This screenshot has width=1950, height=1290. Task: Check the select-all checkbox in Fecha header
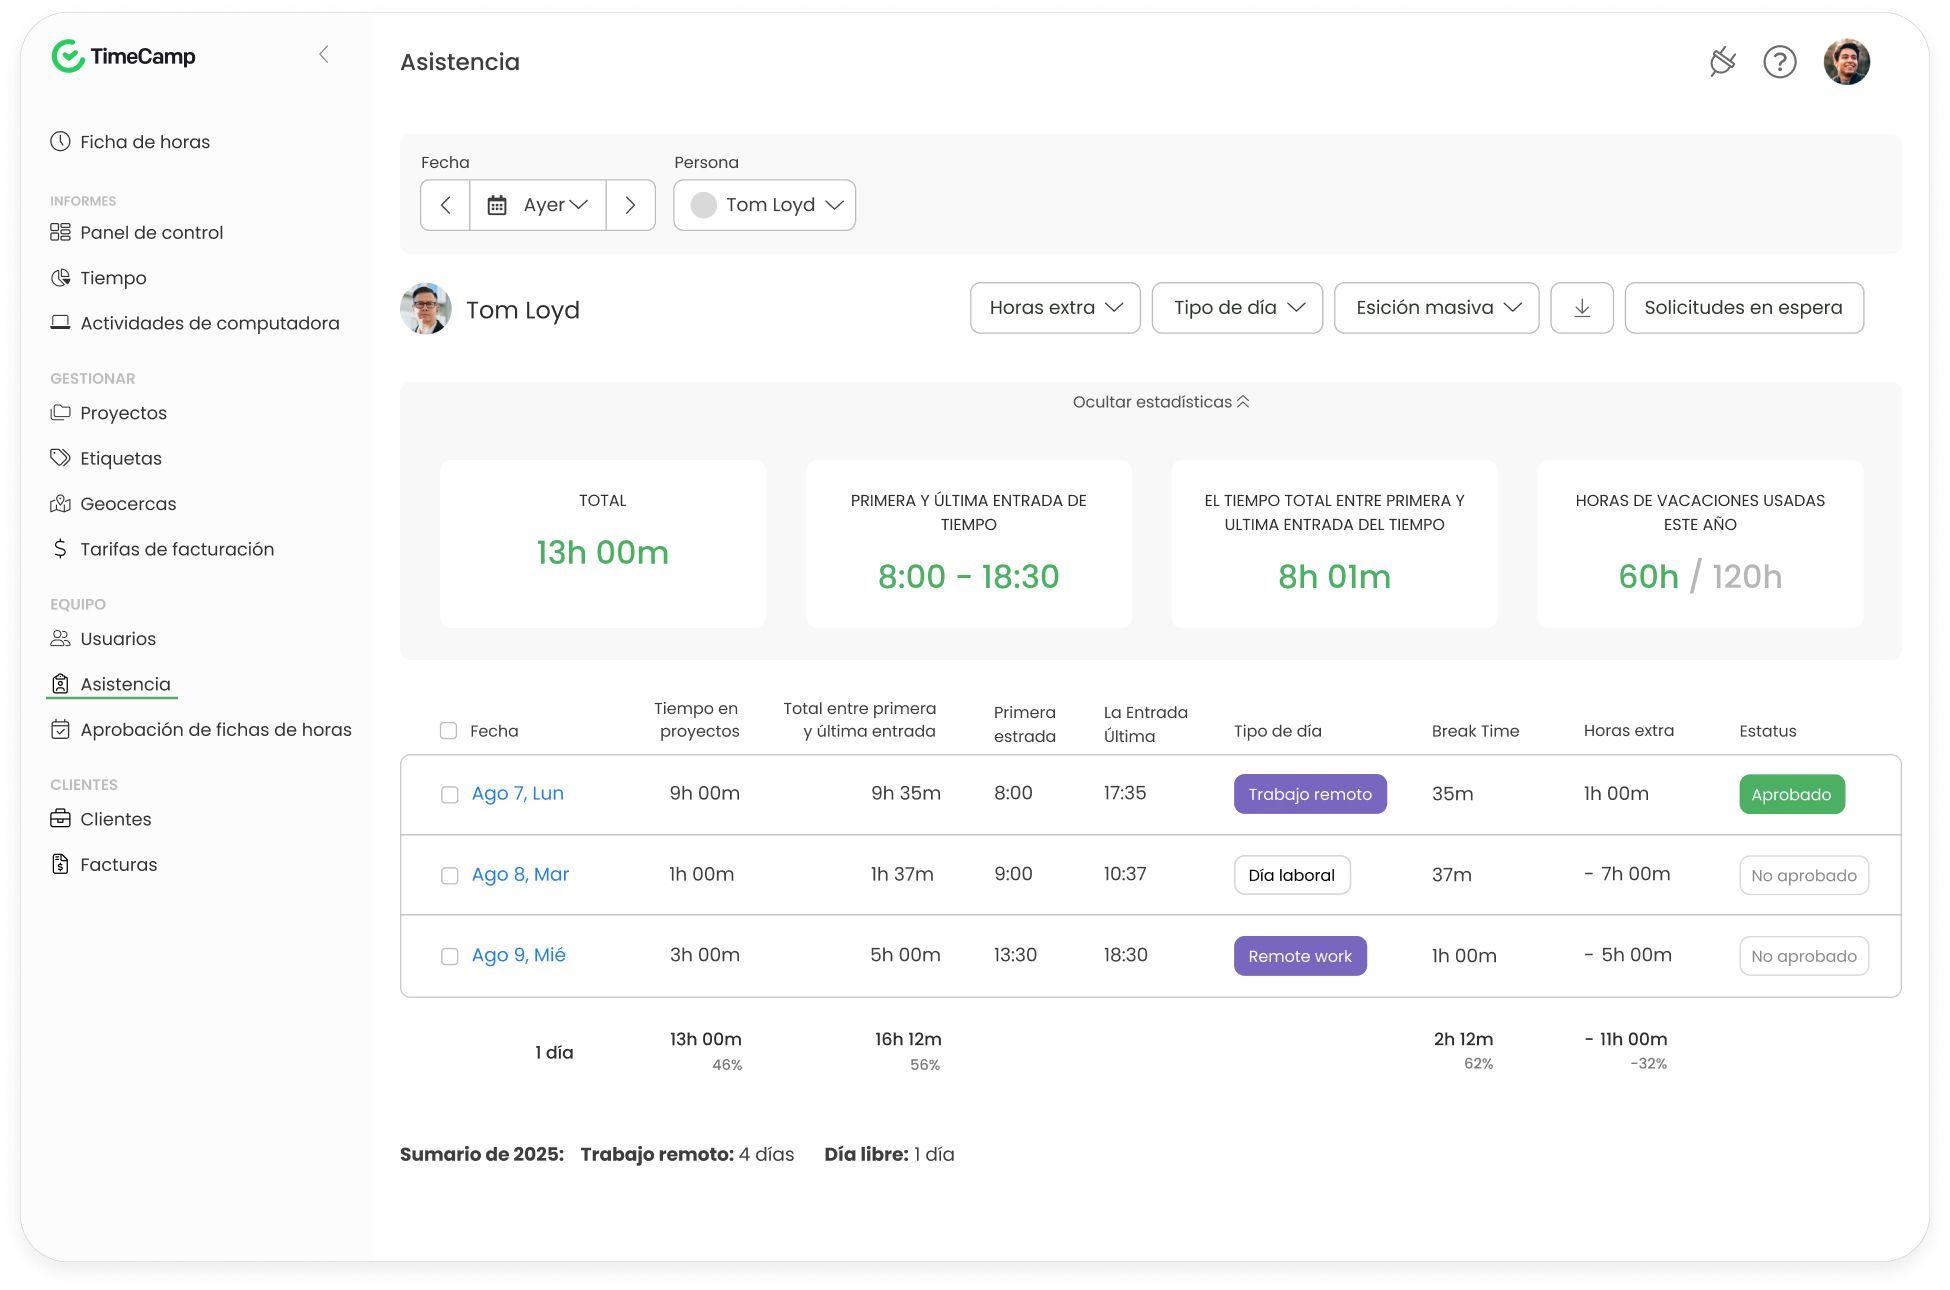(448, 731)
